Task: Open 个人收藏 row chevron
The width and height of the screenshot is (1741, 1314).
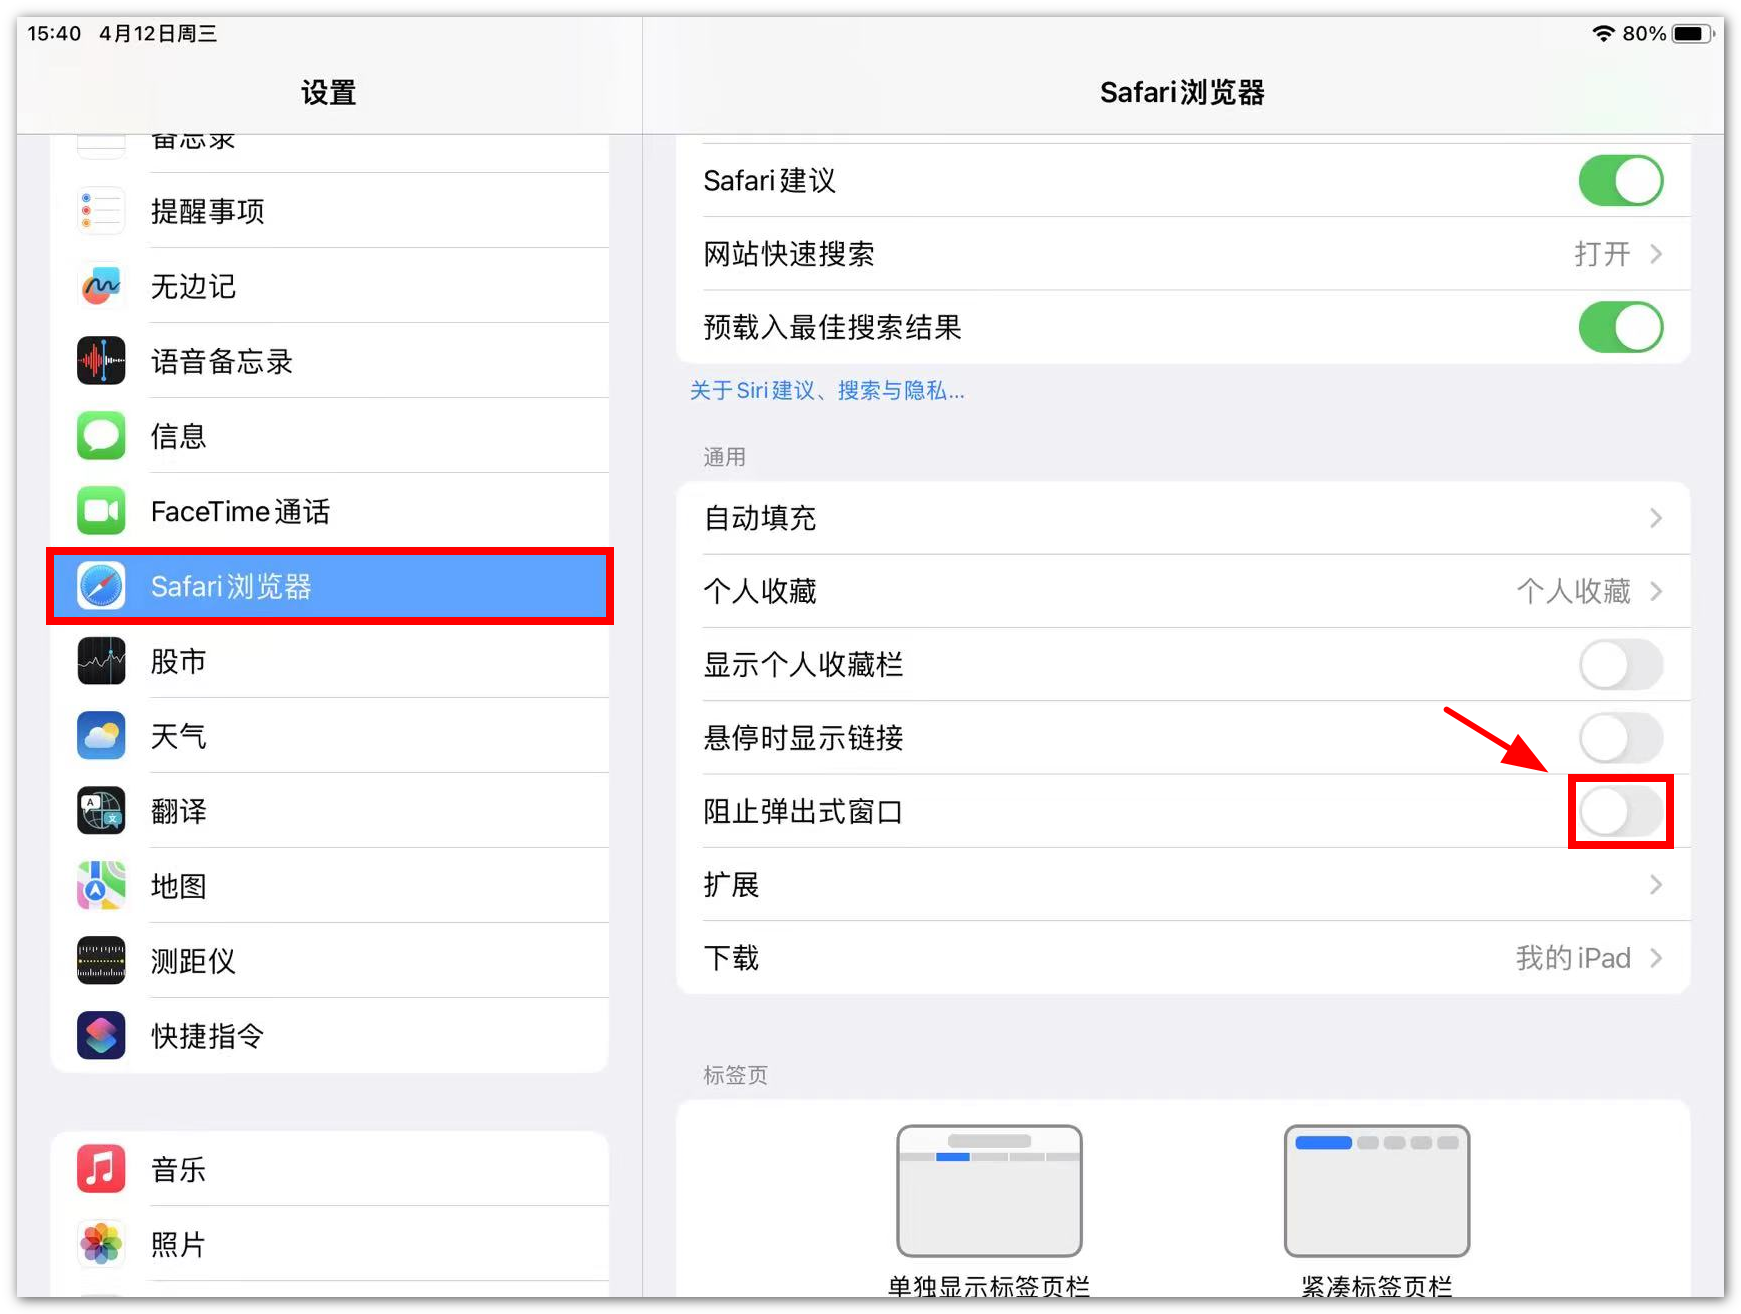Action: pyautogui.click(x=1656, y=591)
